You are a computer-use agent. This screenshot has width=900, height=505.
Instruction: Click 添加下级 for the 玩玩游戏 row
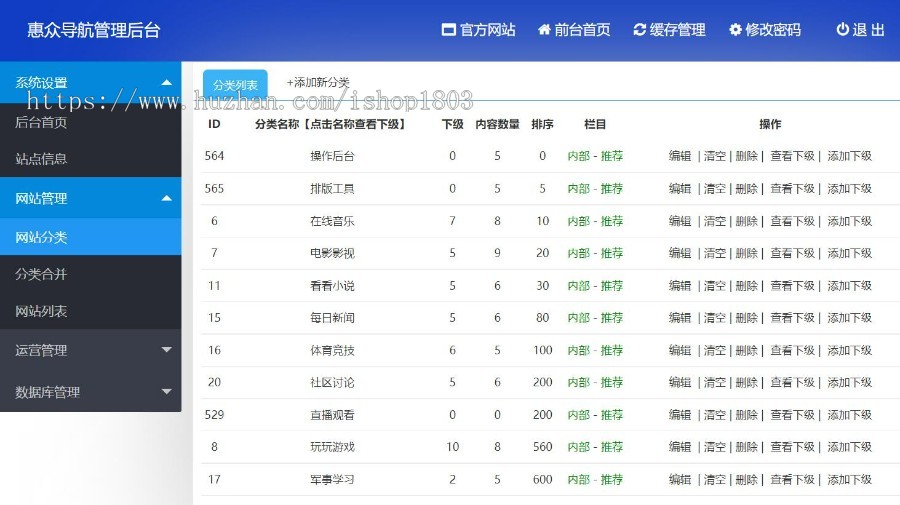[849, 447]
